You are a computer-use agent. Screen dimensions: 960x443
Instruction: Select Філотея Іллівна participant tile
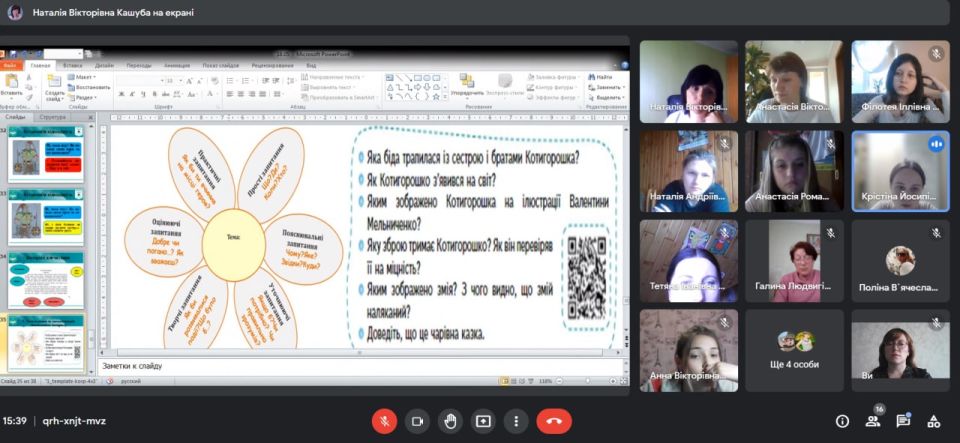[x=901, y=82]
